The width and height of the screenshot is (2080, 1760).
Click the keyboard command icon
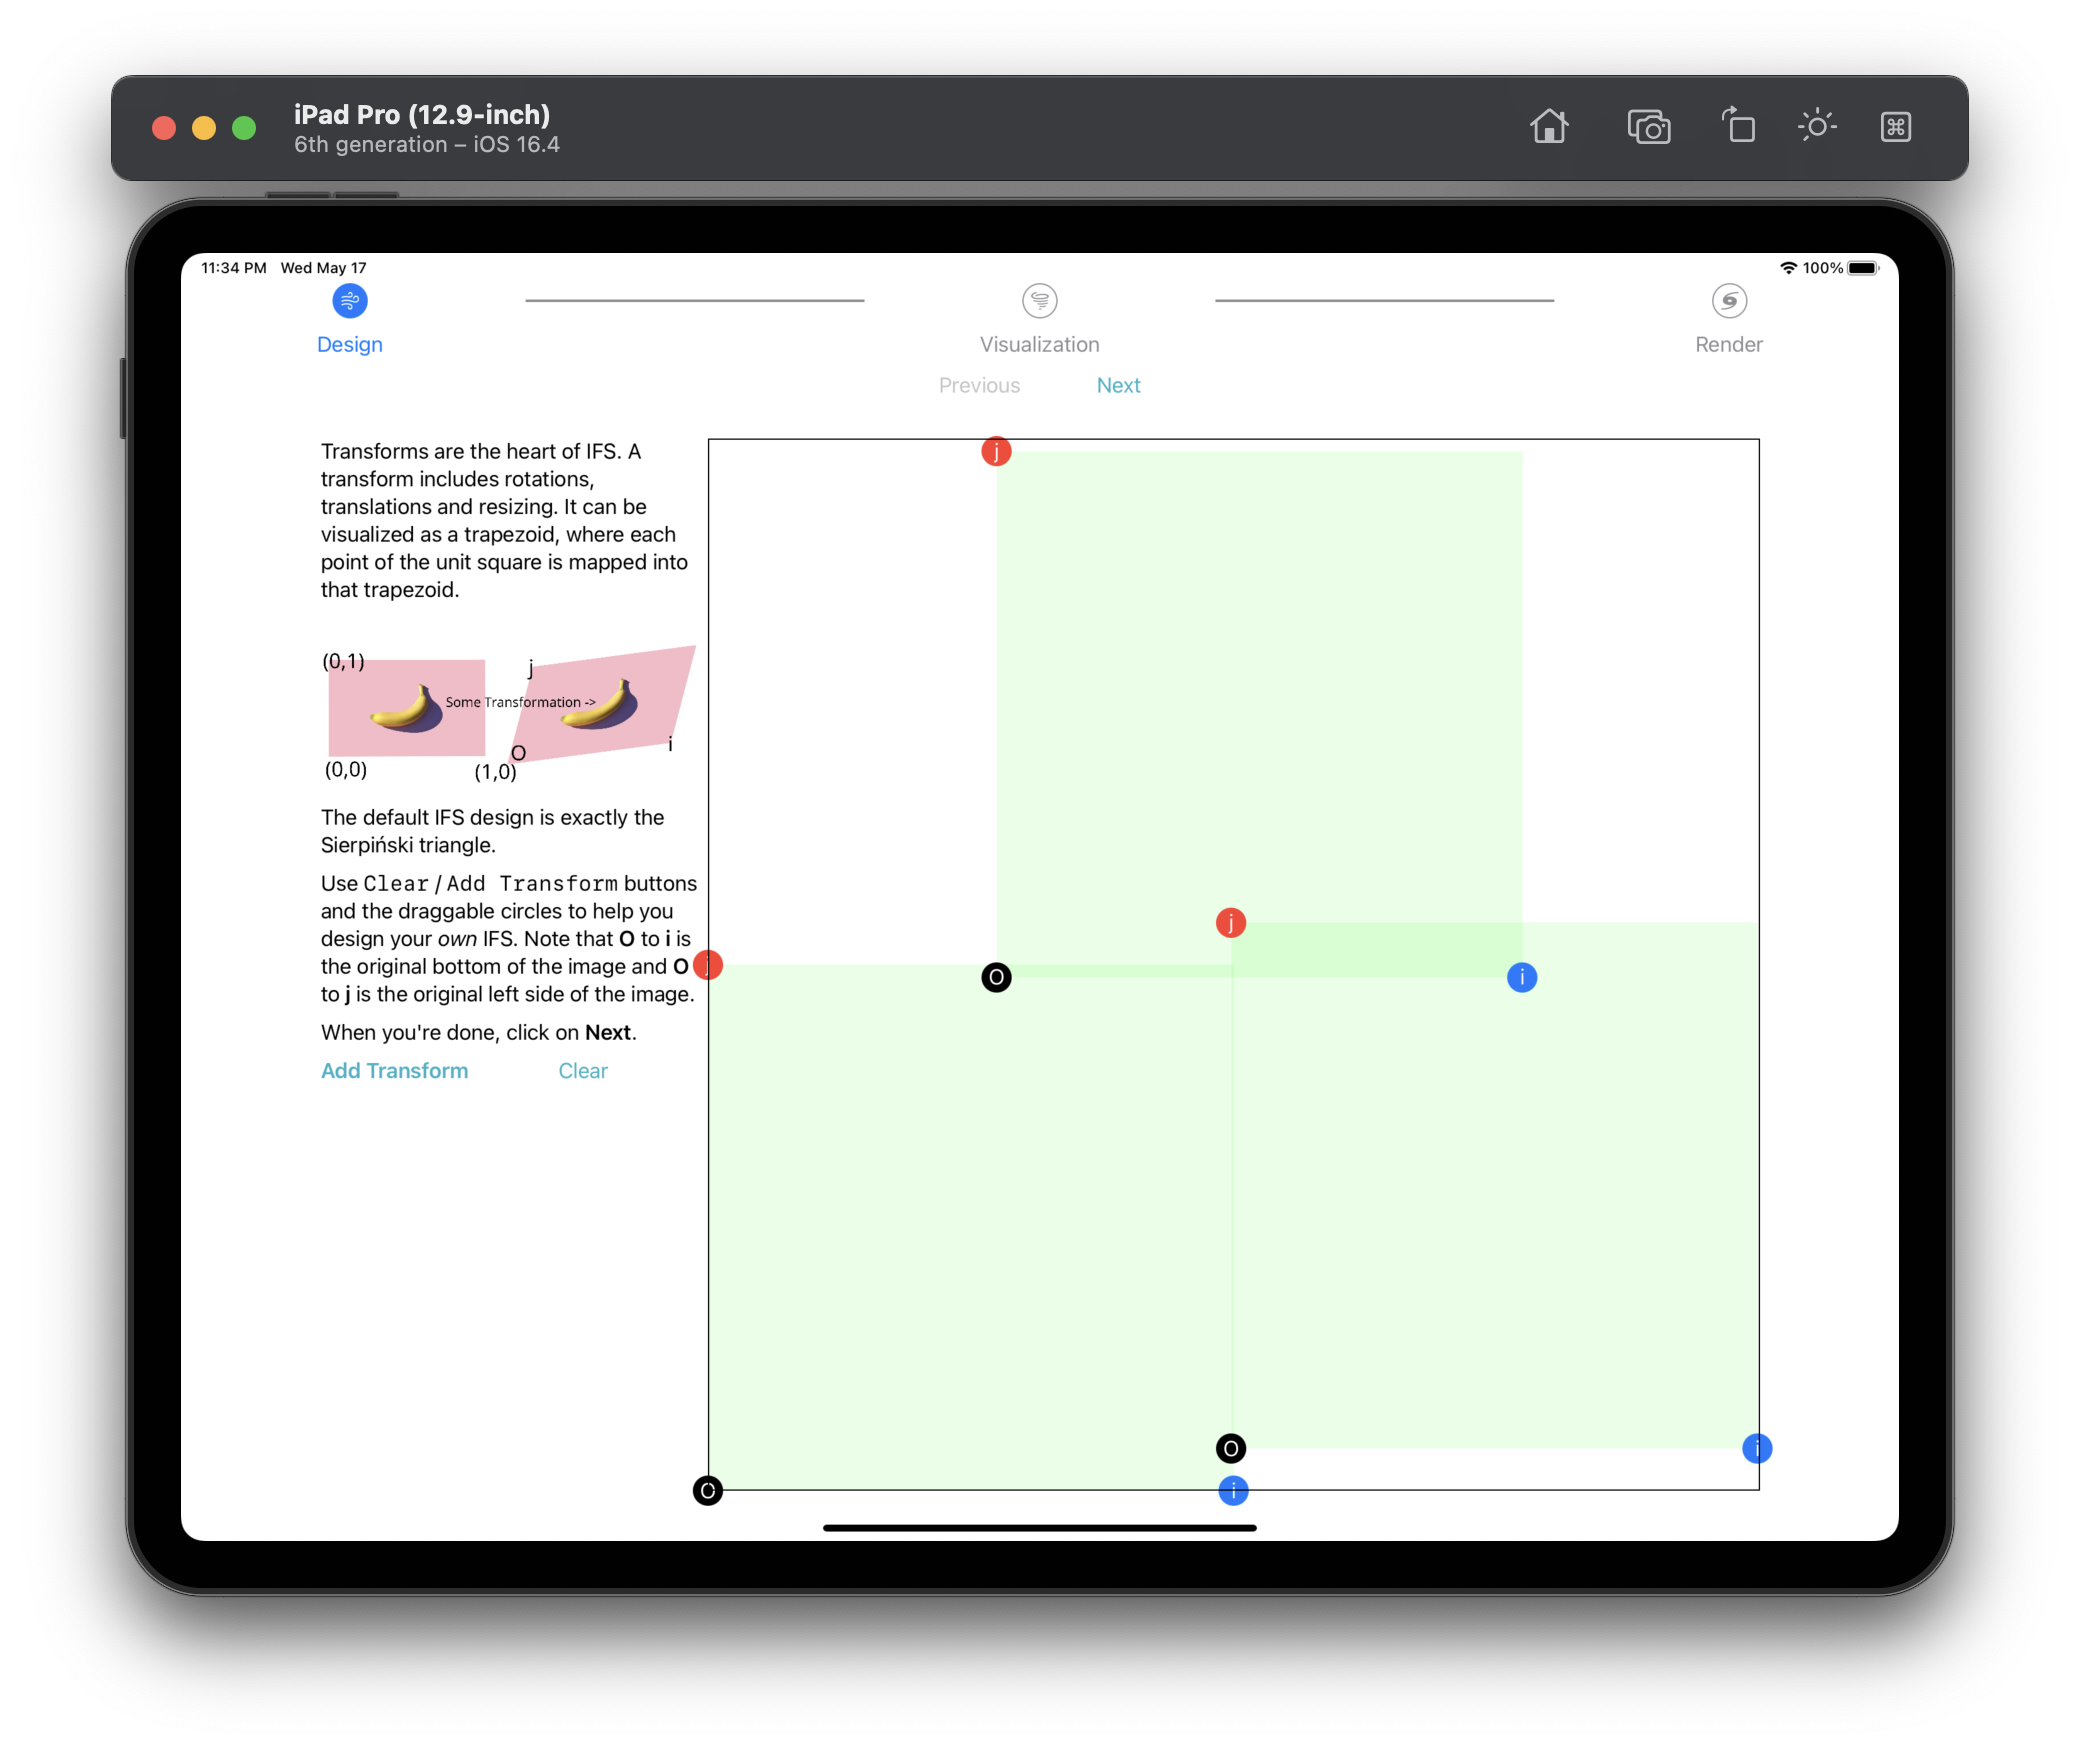coord(1895,127)
